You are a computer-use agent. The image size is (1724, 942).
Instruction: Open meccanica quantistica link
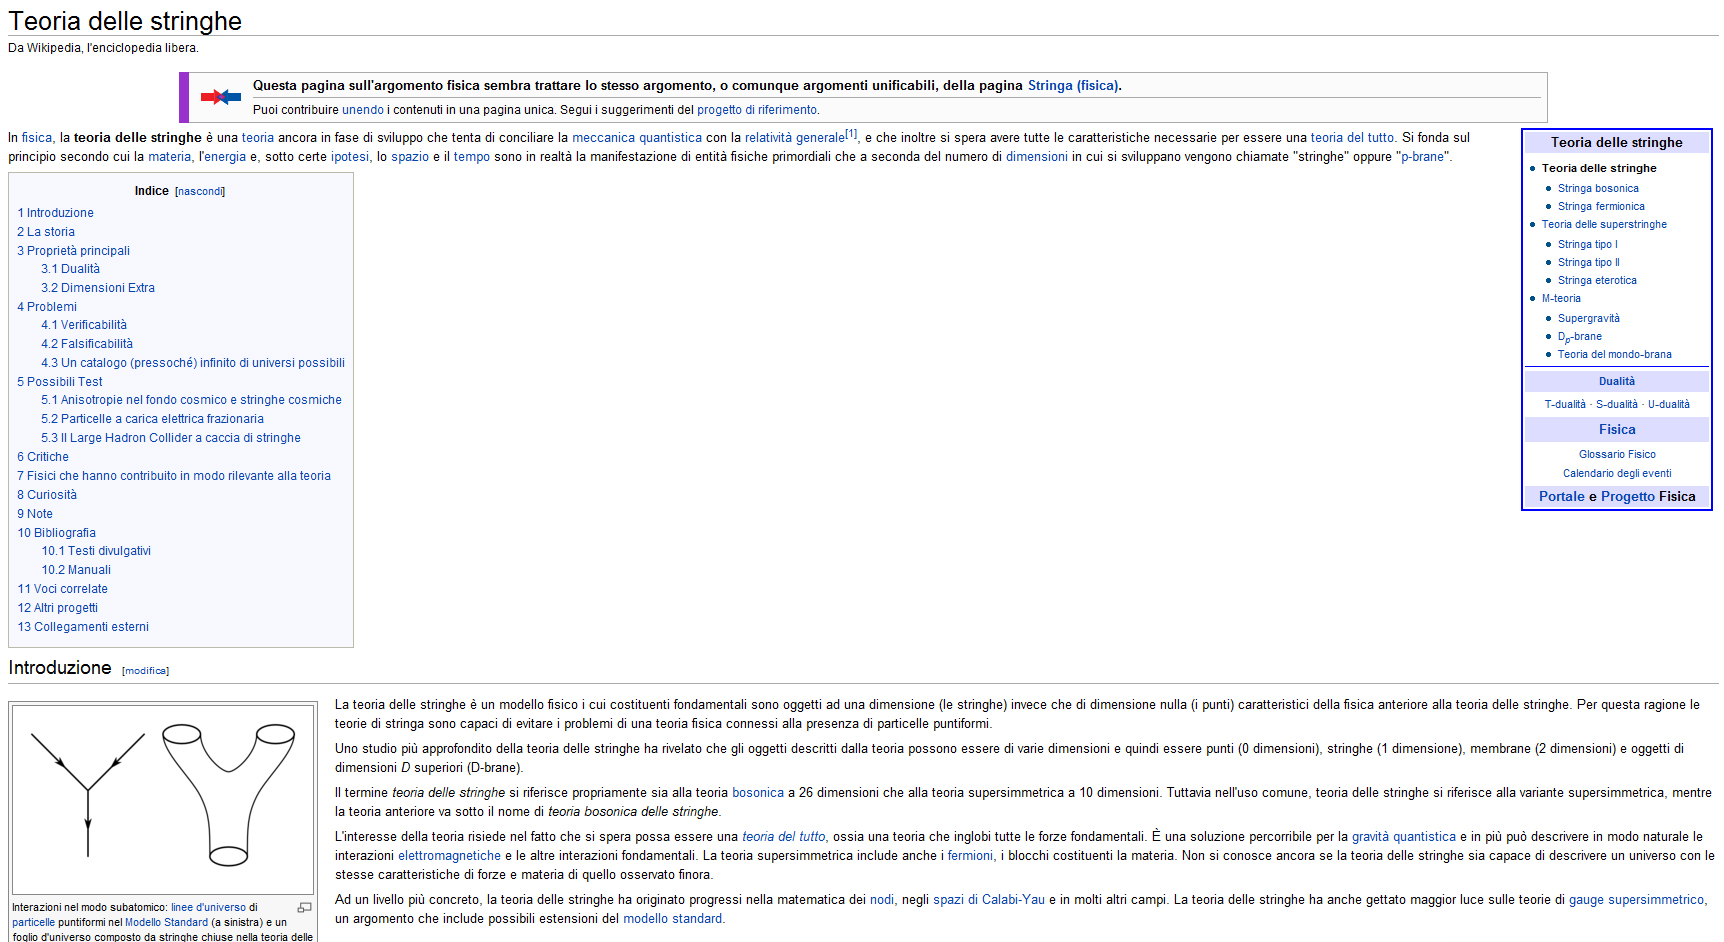637,138
